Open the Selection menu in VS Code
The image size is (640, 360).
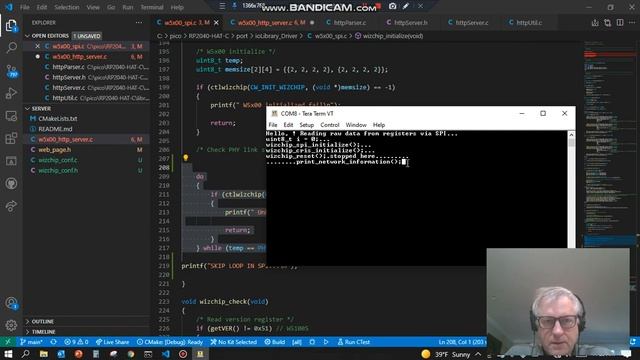(x=67, y=7)
